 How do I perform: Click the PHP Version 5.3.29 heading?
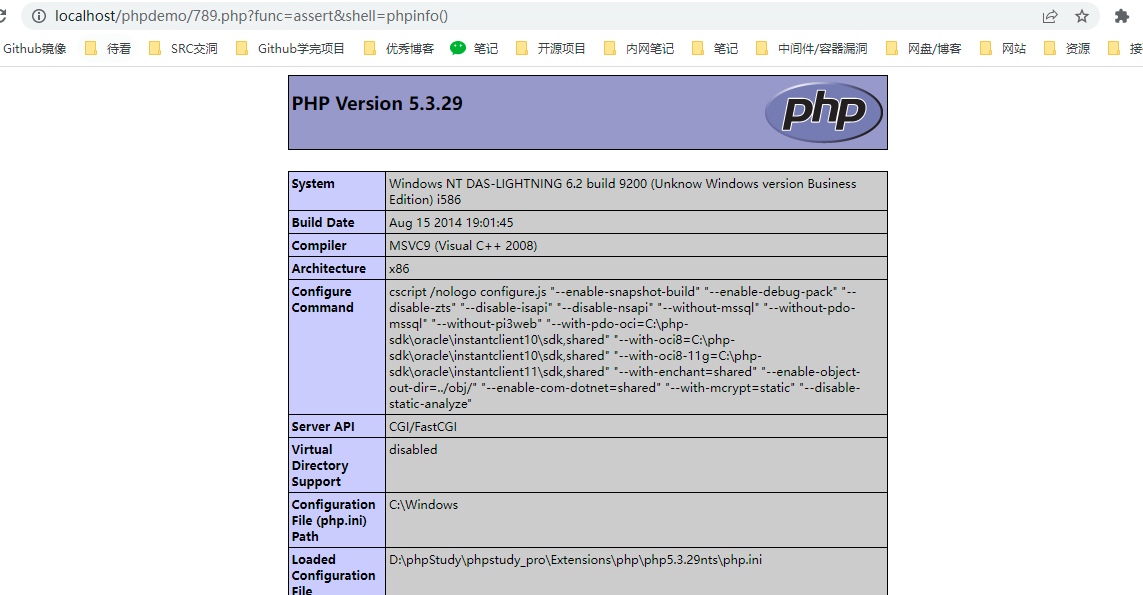(x=377, y=104)
